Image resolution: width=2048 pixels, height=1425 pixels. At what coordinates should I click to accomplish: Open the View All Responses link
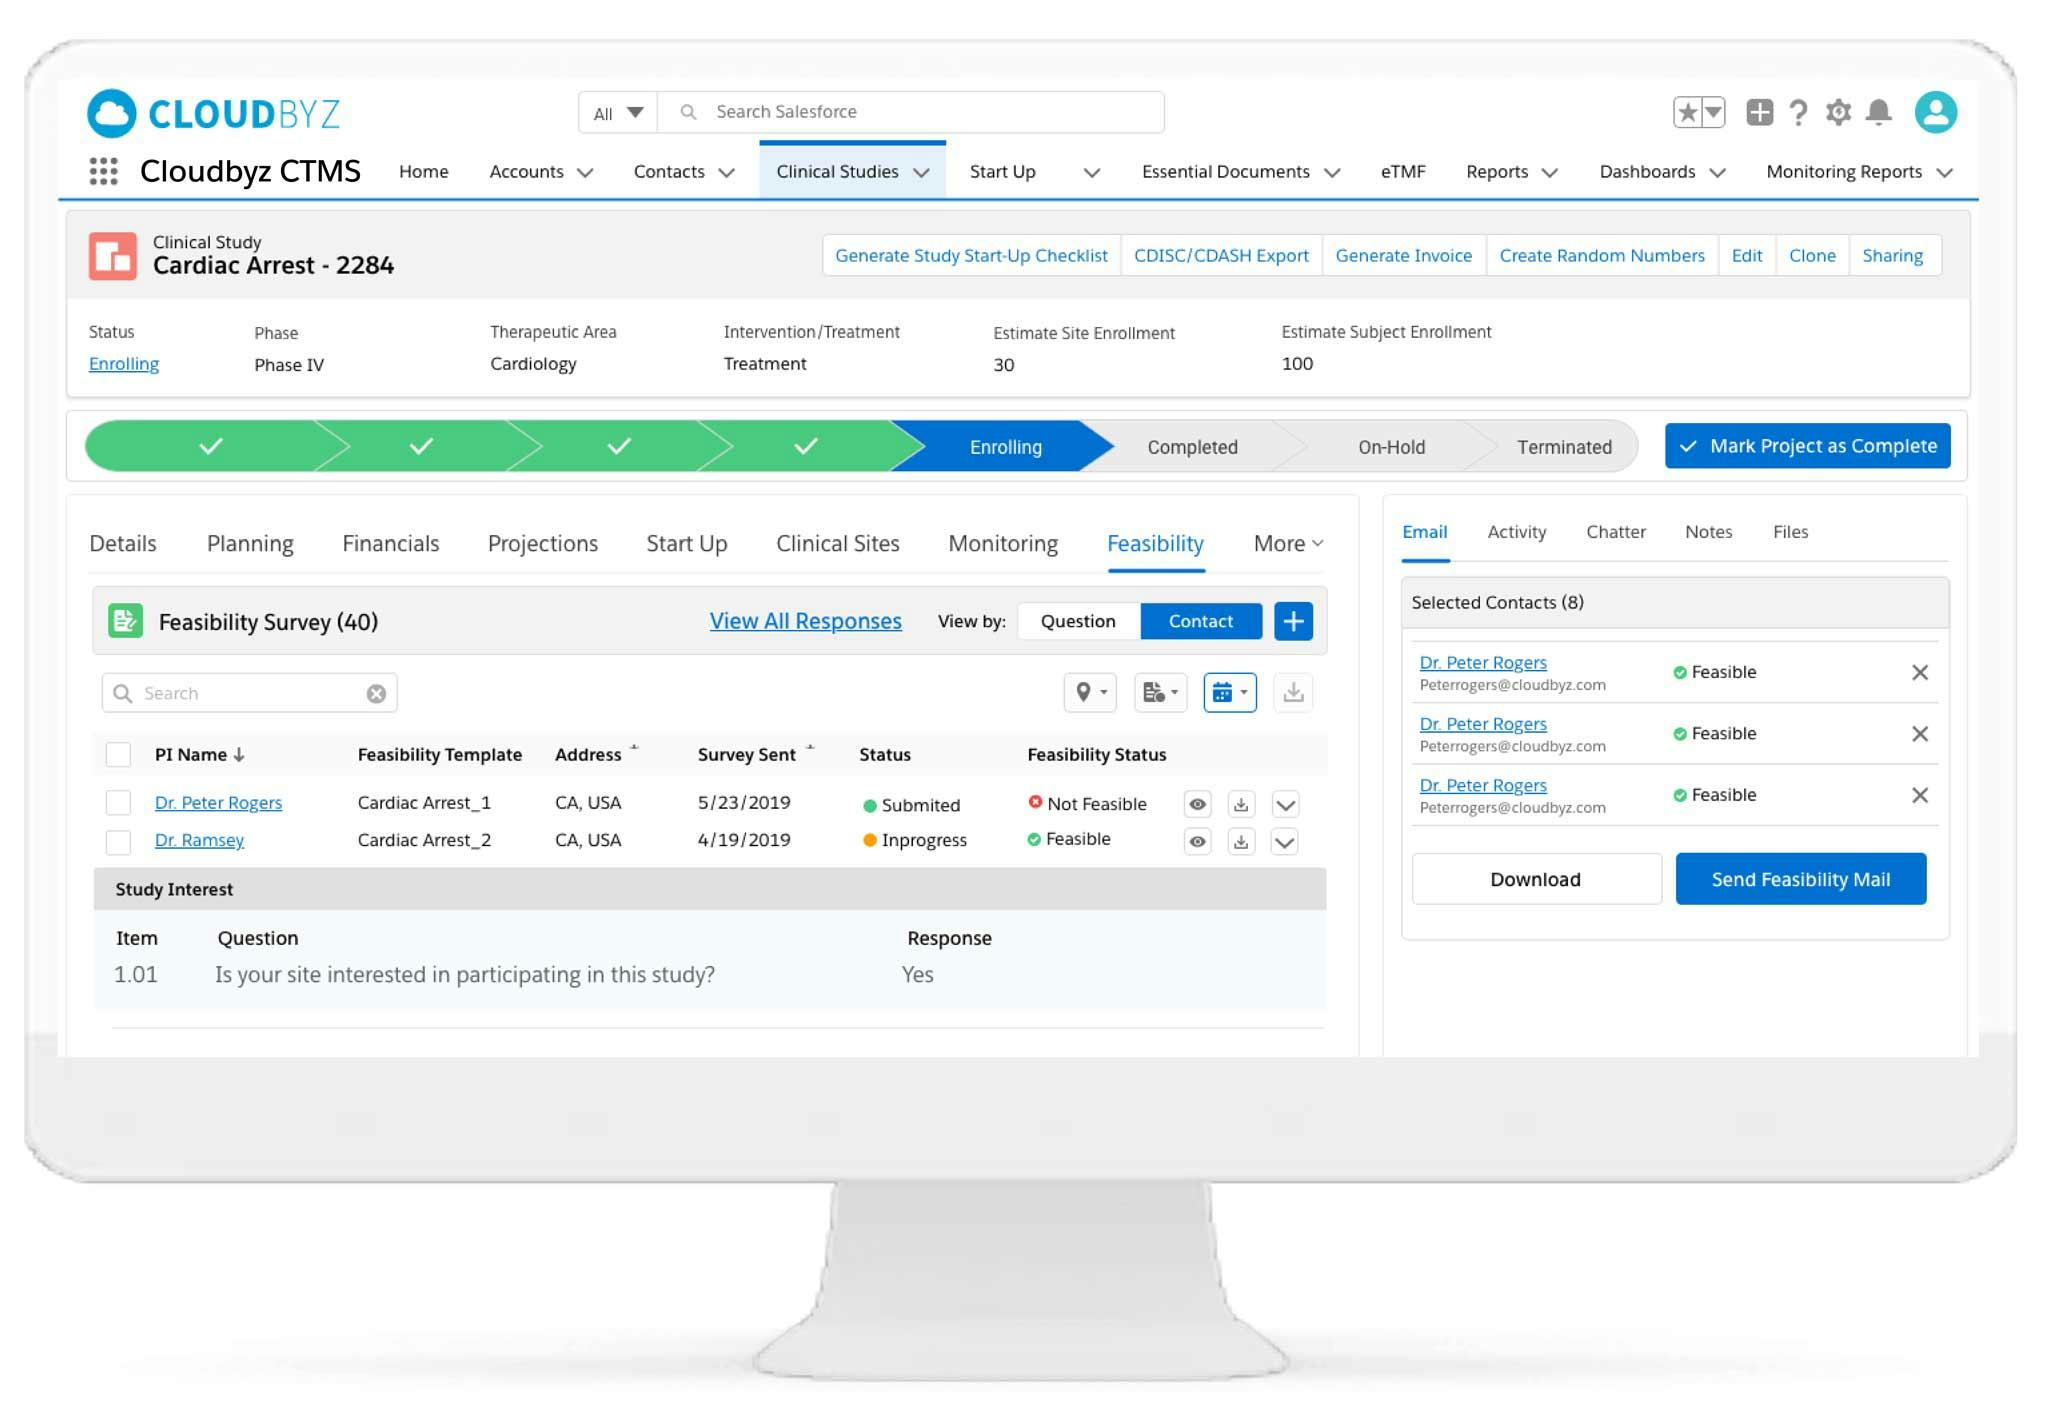pyautogui.click(x=805, y=620)
